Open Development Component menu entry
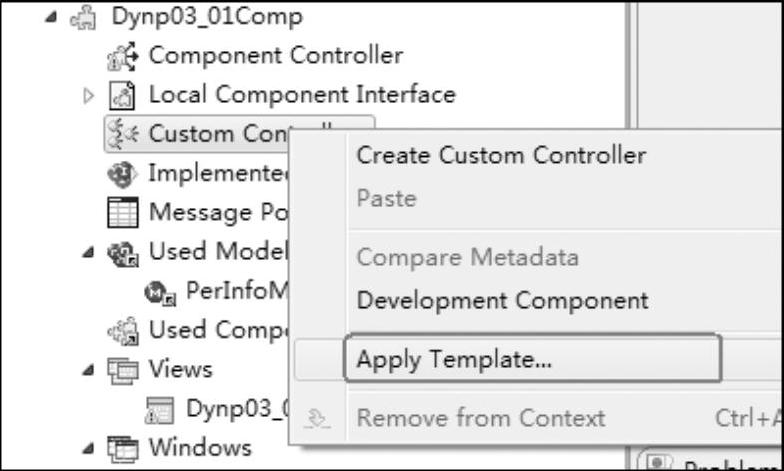The width and height of the screenshot is (784, 471). pyautogui.click(x=502, y=301)
